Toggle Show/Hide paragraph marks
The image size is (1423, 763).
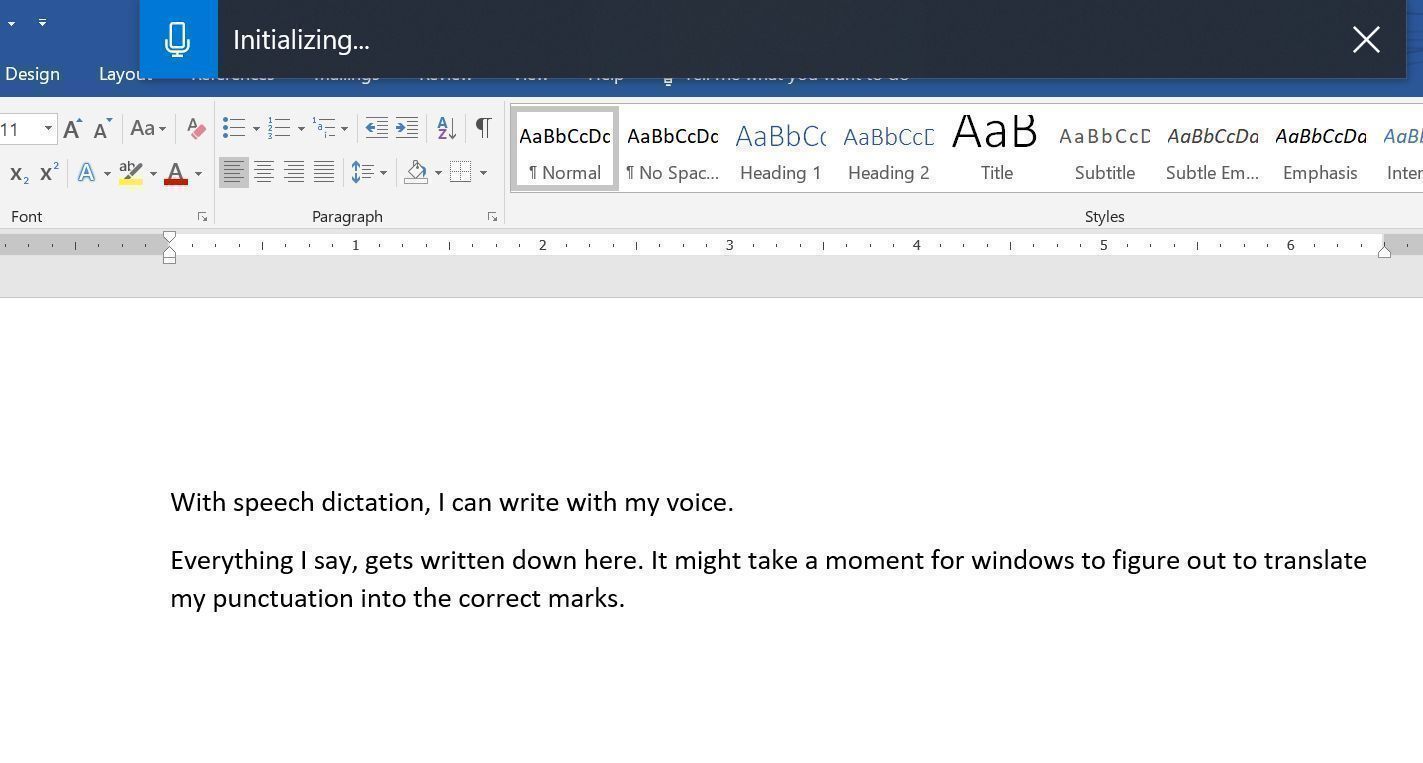(x=483, y=128)
